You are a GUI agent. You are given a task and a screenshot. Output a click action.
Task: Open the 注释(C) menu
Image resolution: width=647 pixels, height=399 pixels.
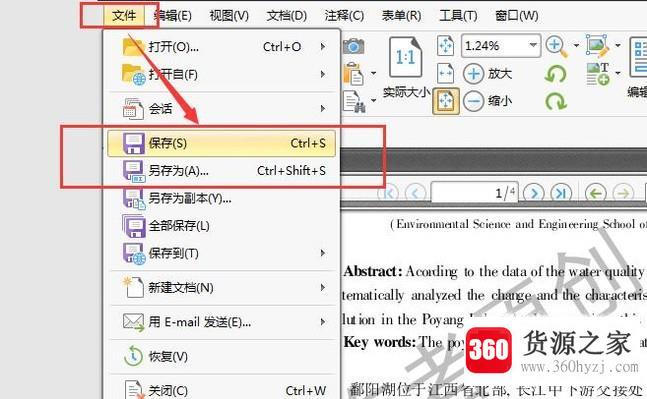(344, 16)
